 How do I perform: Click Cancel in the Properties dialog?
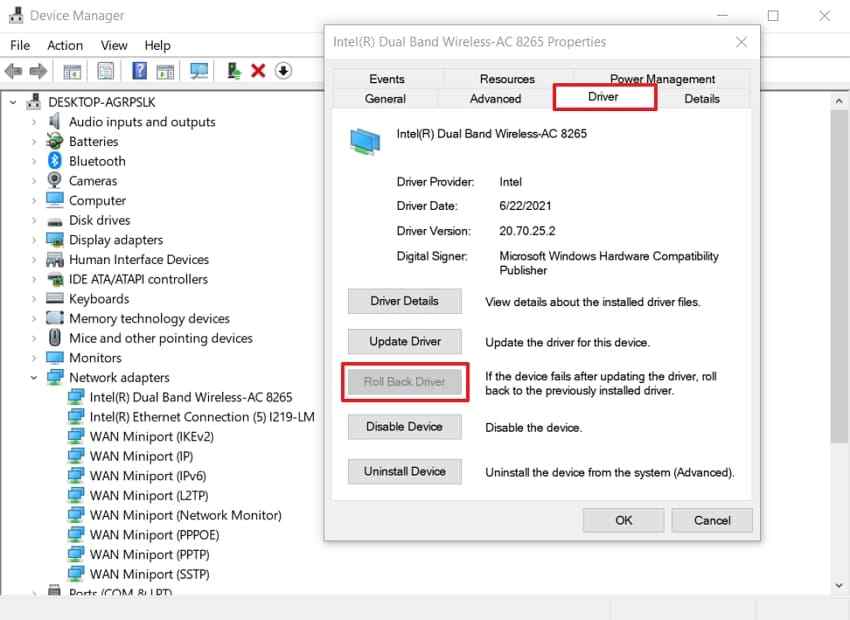[712, 520]
